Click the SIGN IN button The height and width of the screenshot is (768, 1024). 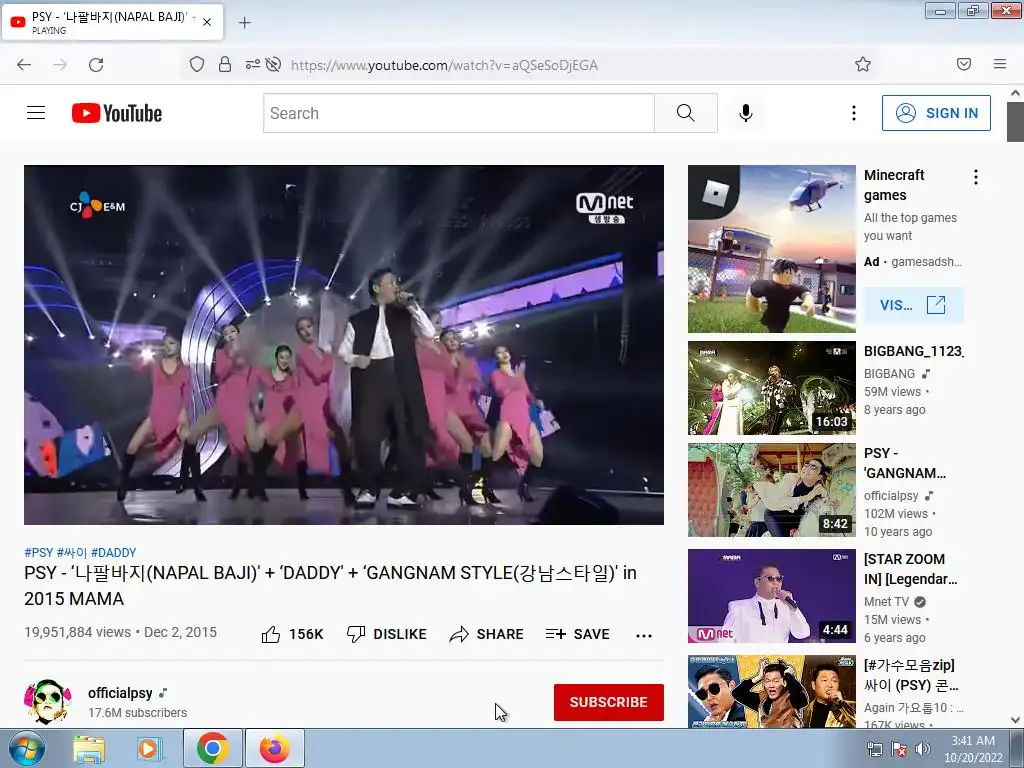pos(936,113)
